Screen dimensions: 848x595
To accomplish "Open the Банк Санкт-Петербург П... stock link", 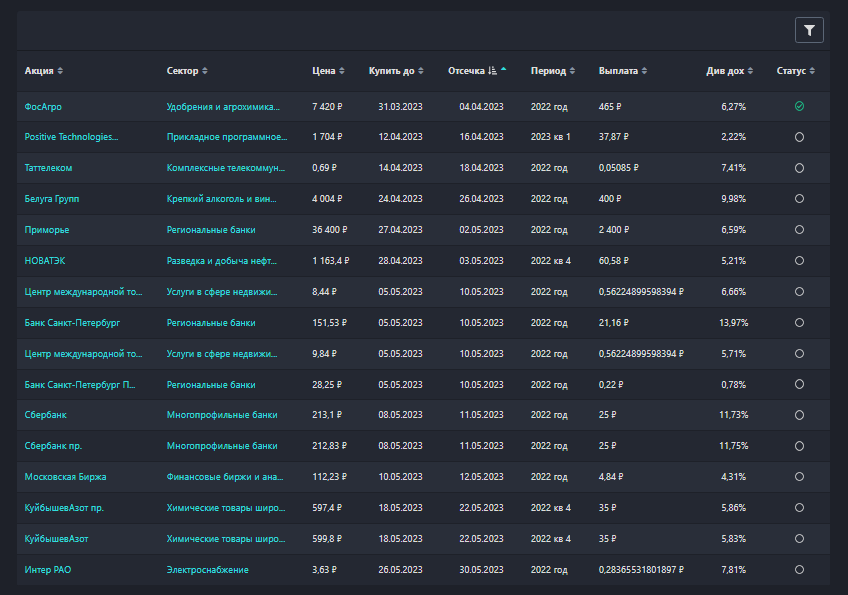I will [x=80, y=385].
